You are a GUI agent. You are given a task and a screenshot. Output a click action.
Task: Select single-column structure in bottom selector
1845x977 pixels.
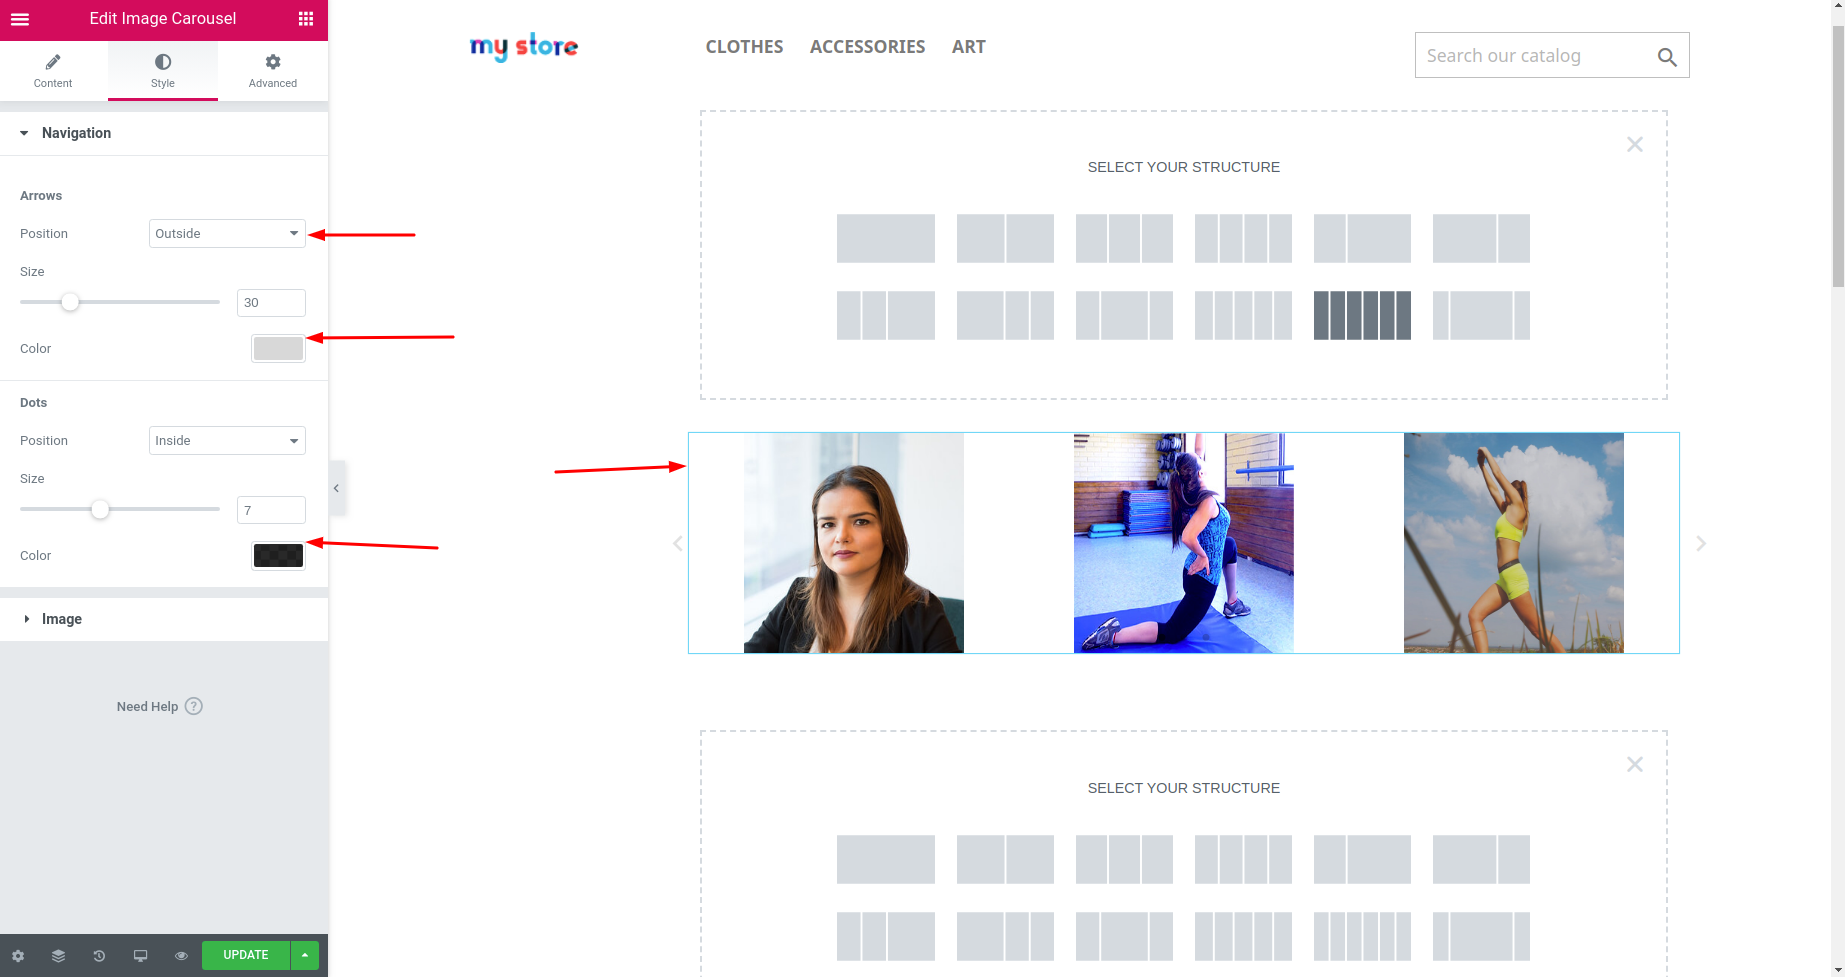[x=886, y=859]
